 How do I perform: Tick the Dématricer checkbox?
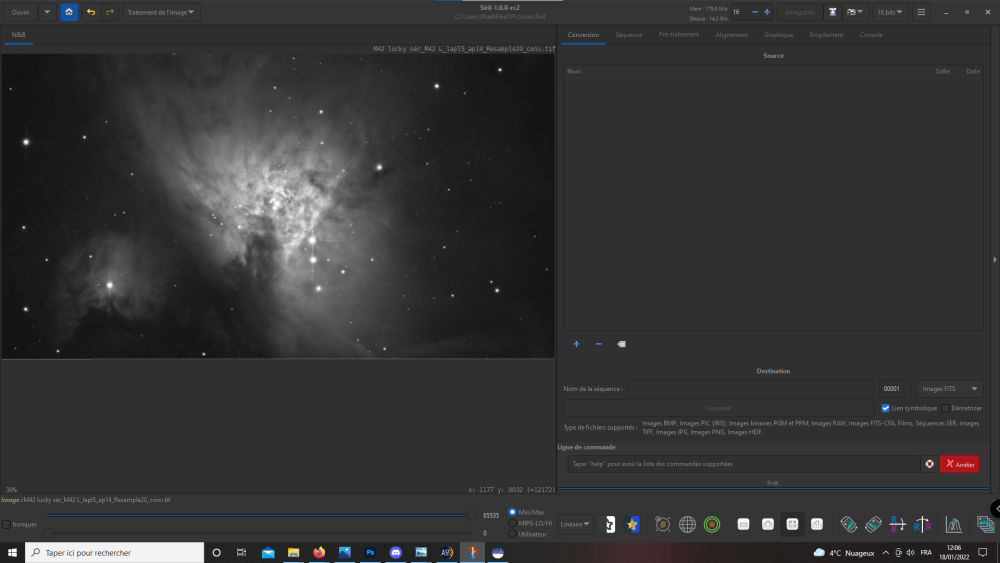pyautogui.click(x=946, y=408)
